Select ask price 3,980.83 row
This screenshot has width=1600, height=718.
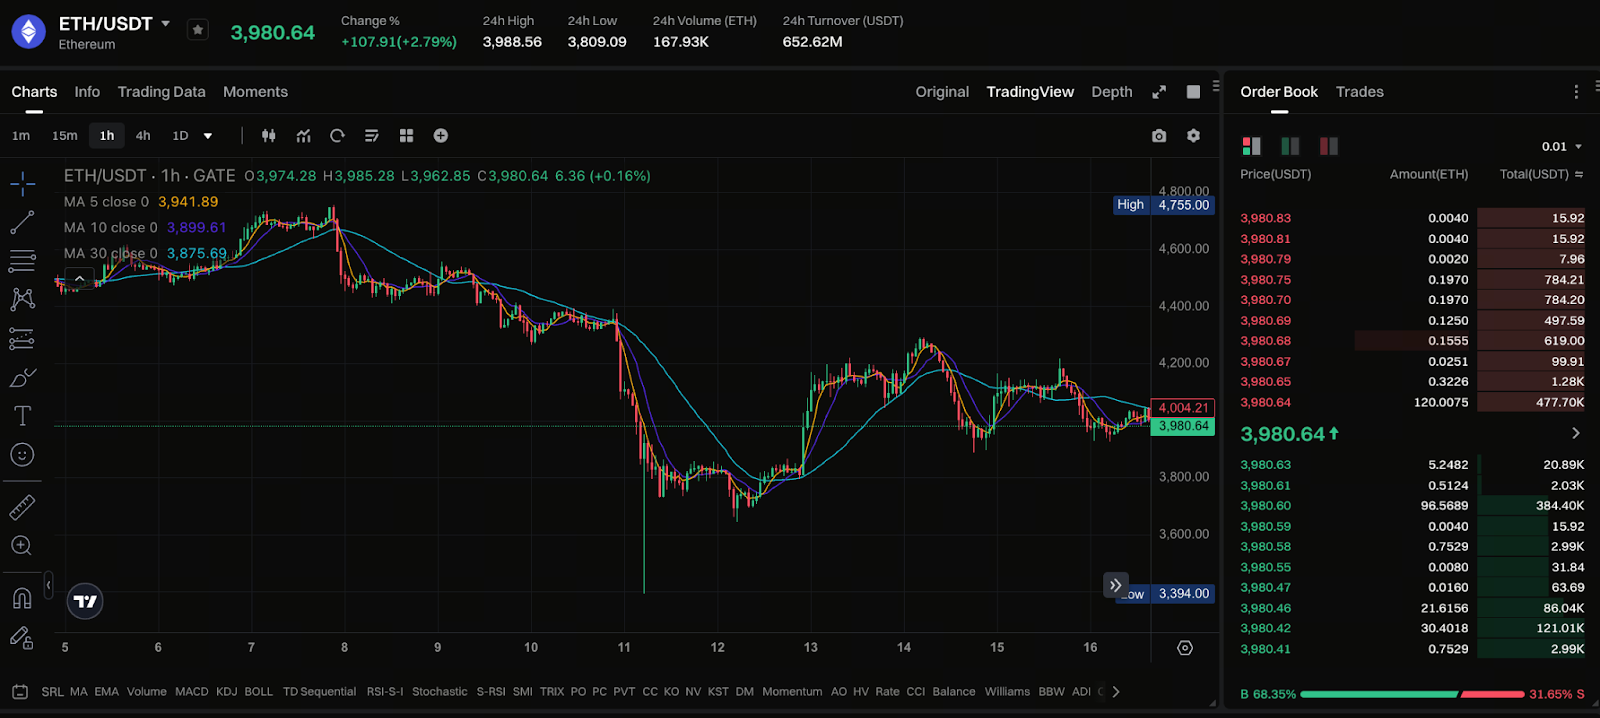click(1411, 218)
